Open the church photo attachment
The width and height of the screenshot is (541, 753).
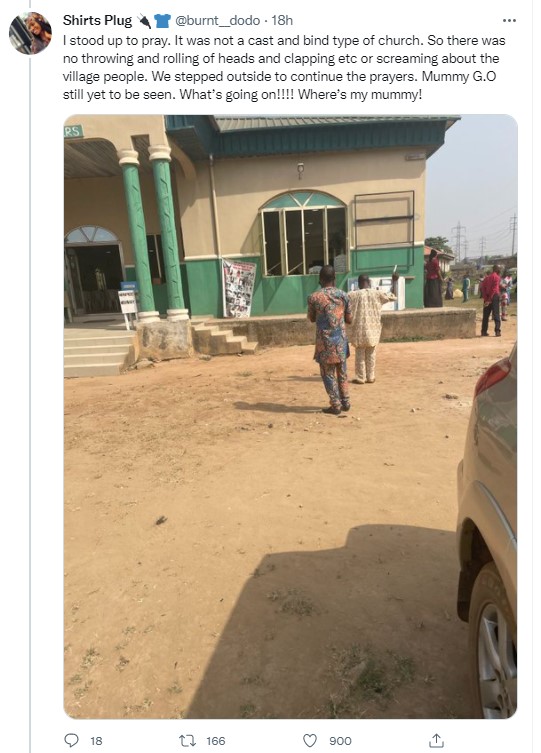[290, 416]
